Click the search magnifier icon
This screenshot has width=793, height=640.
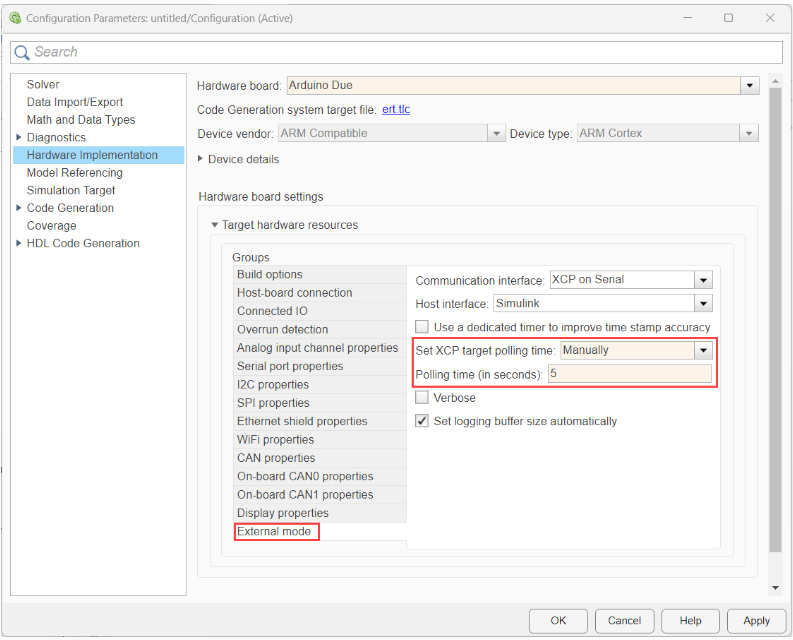22,53
